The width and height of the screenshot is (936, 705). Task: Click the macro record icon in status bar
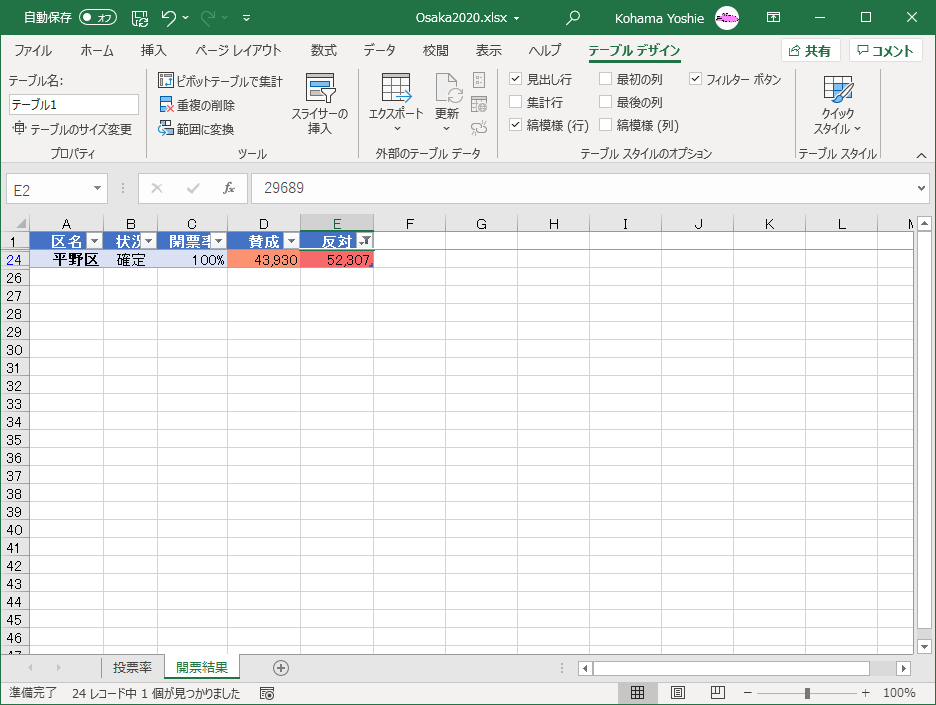click(x=267, y=694)
